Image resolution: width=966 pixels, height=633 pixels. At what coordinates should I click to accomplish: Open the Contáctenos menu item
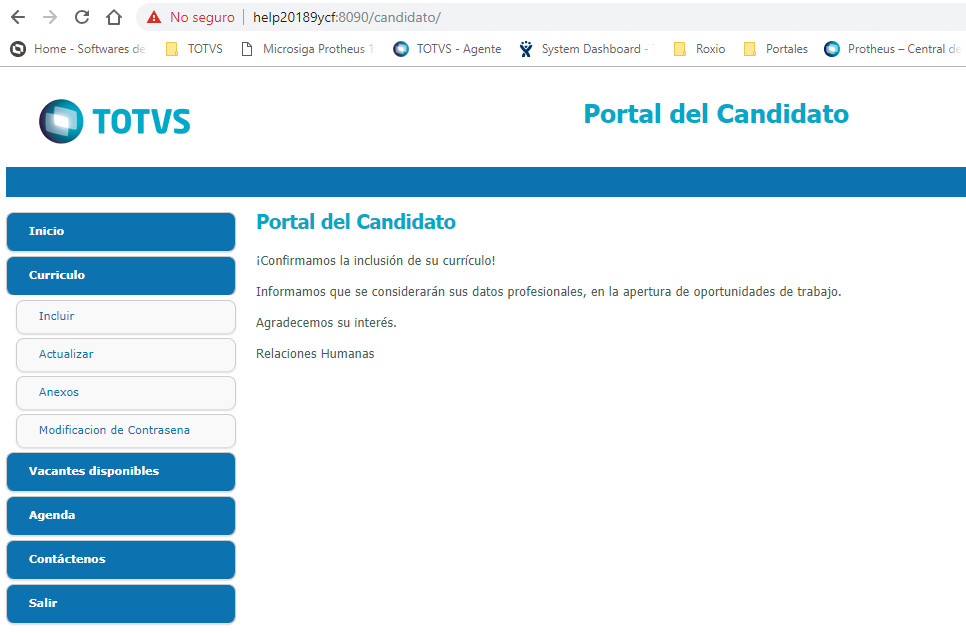121,560
